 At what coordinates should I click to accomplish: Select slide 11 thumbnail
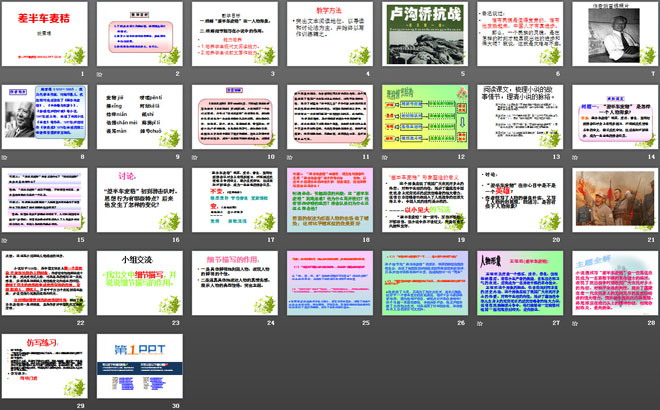(330, 117)
